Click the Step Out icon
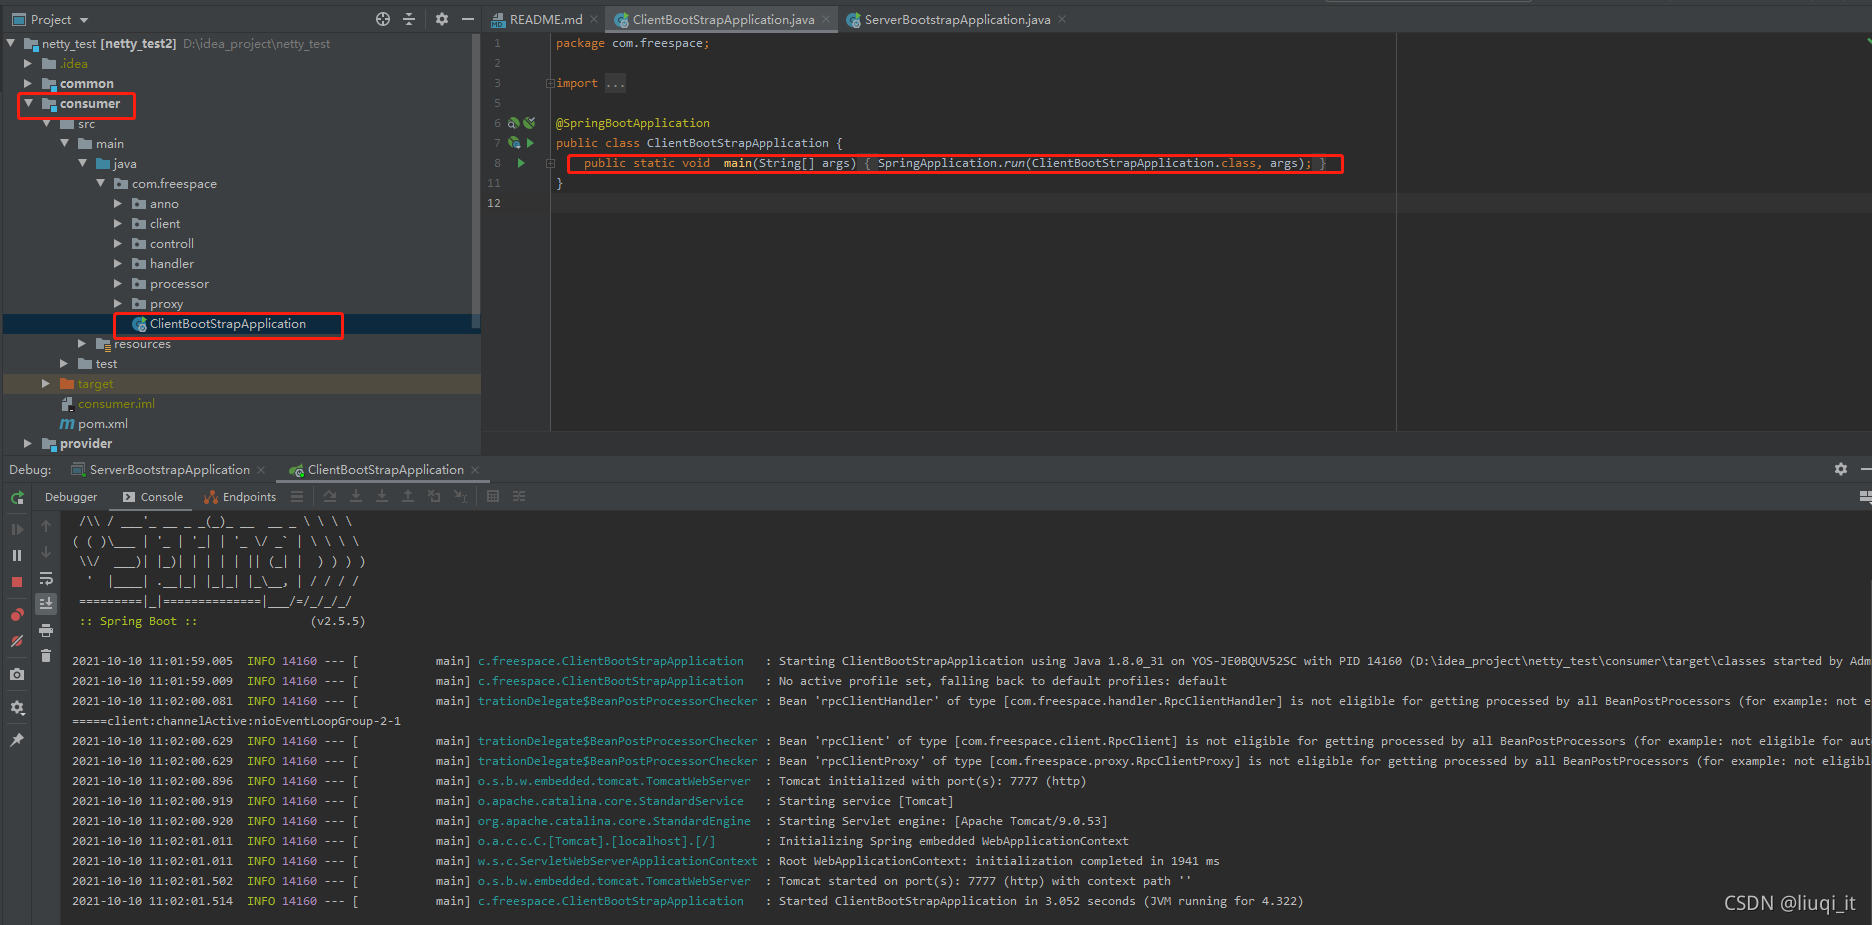 pos(408,496)
